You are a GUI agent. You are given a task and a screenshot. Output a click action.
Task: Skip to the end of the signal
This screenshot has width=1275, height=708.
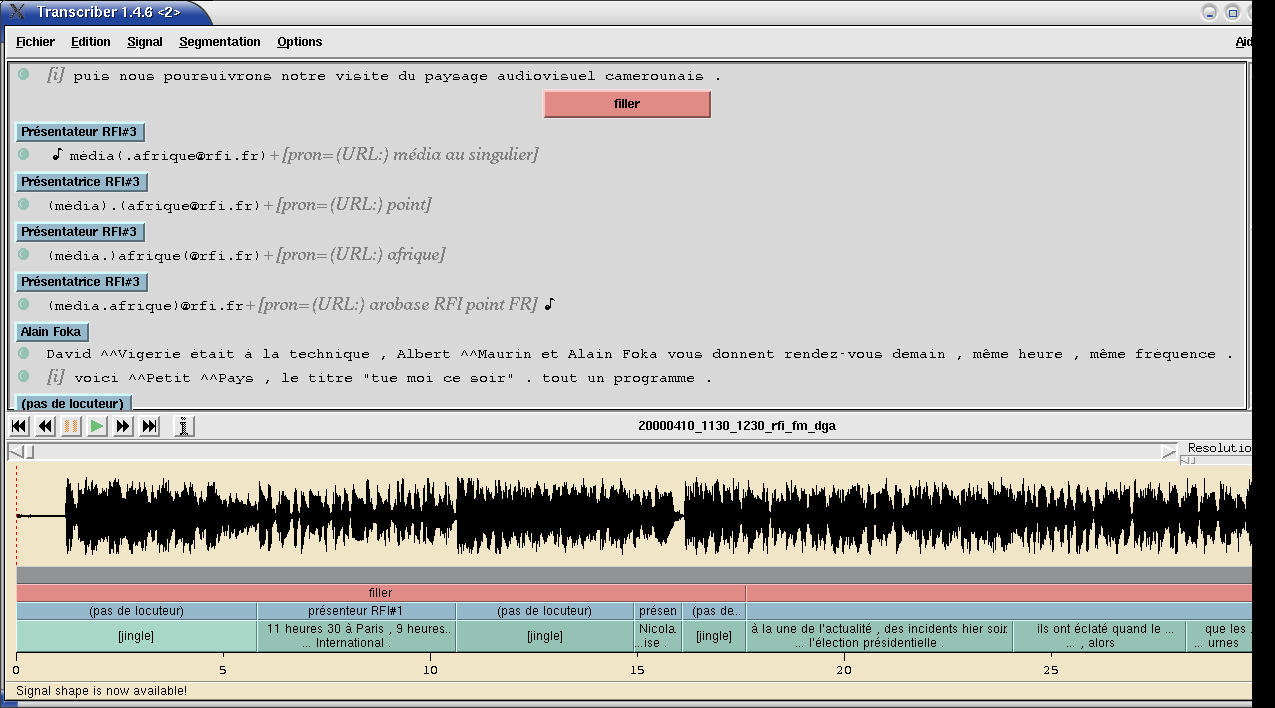[149, 427]
